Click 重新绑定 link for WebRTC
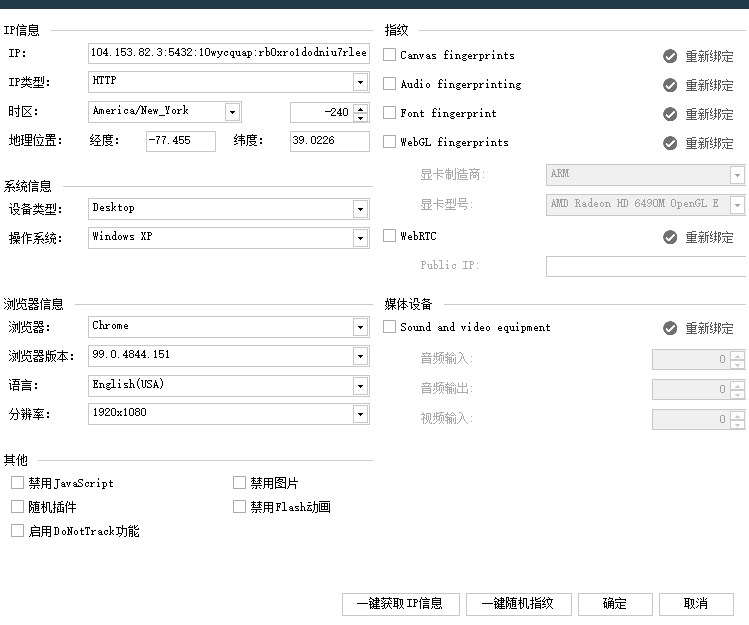The width and height of the screenshot is (749, 625). click(x=709, y=237)
